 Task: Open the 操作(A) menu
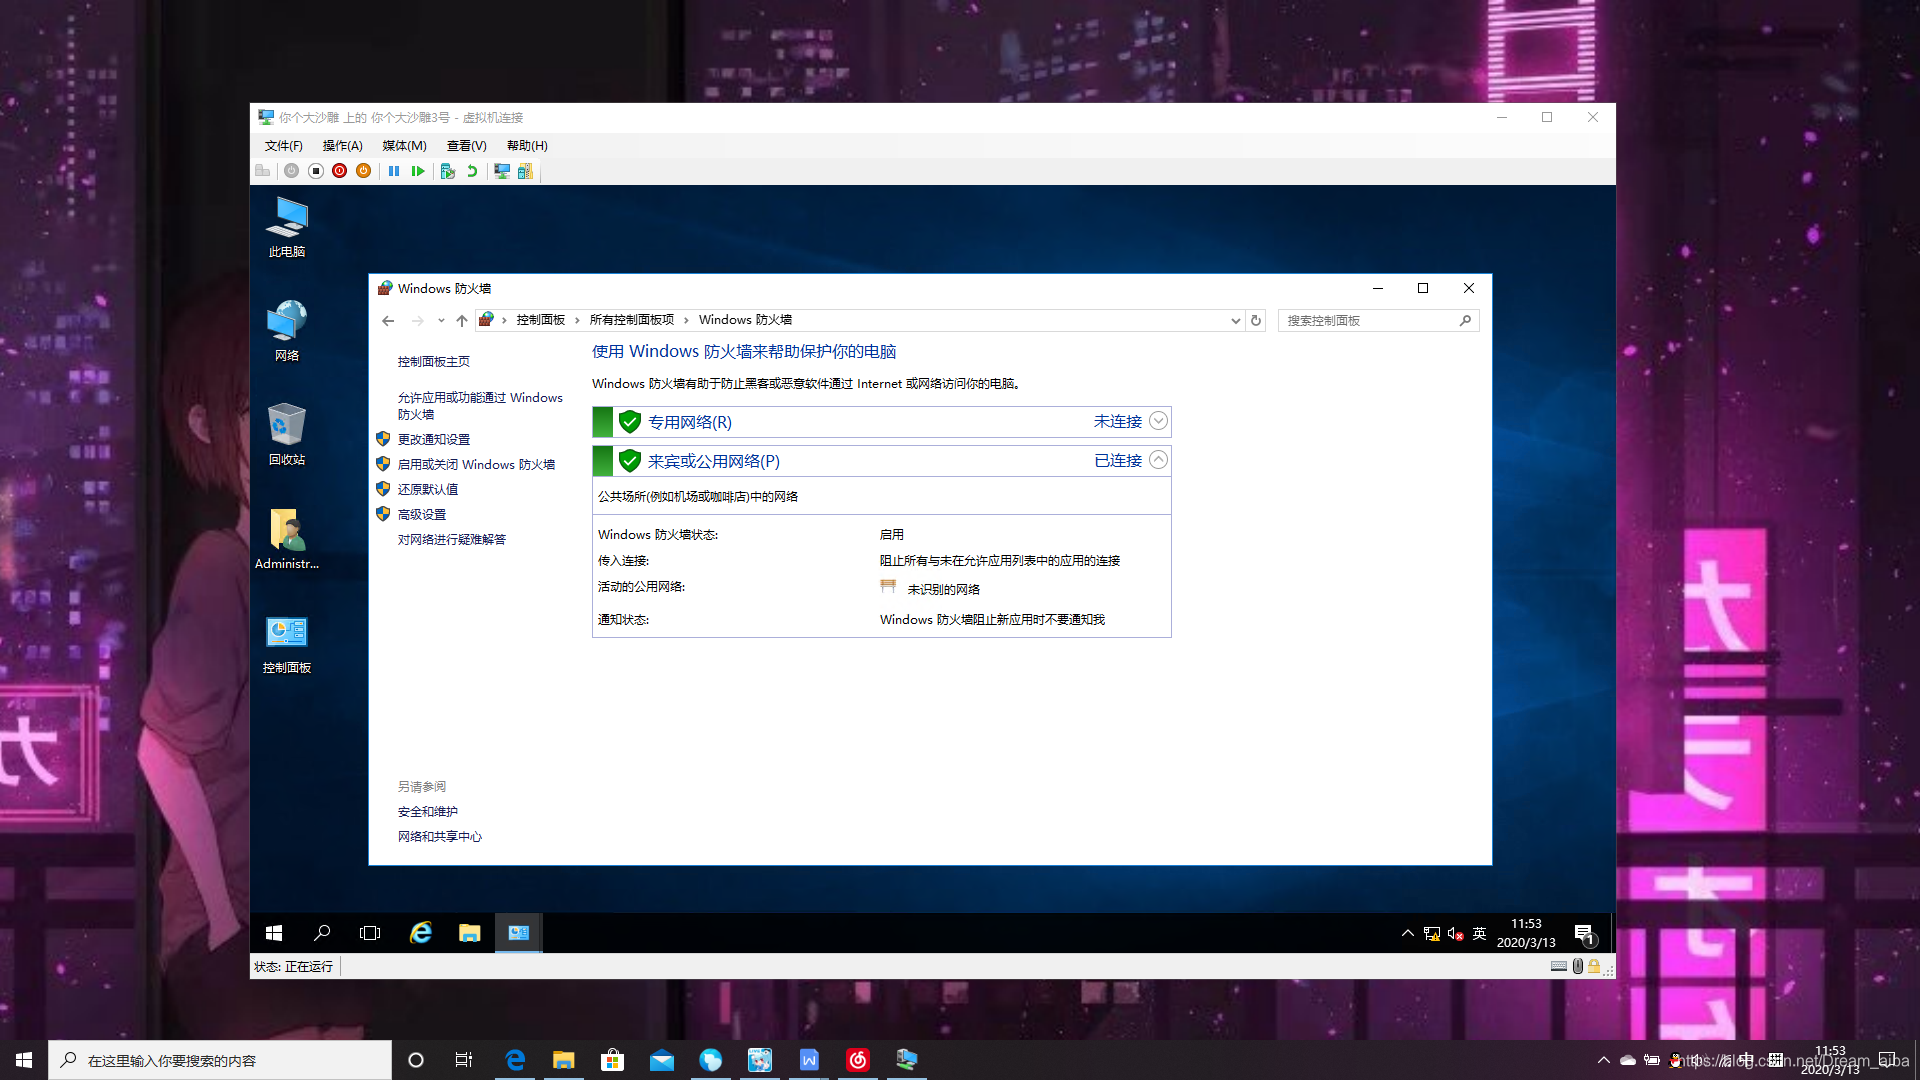(x=342, y=146)
